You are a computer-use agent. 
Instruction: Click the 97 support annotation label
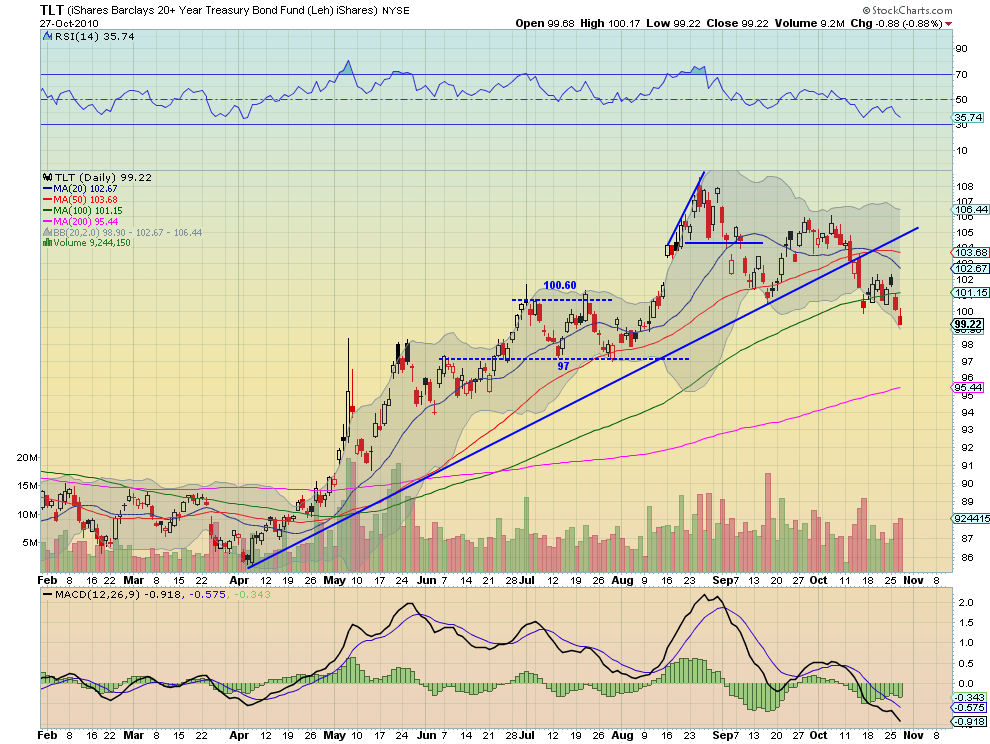point(563,366)
